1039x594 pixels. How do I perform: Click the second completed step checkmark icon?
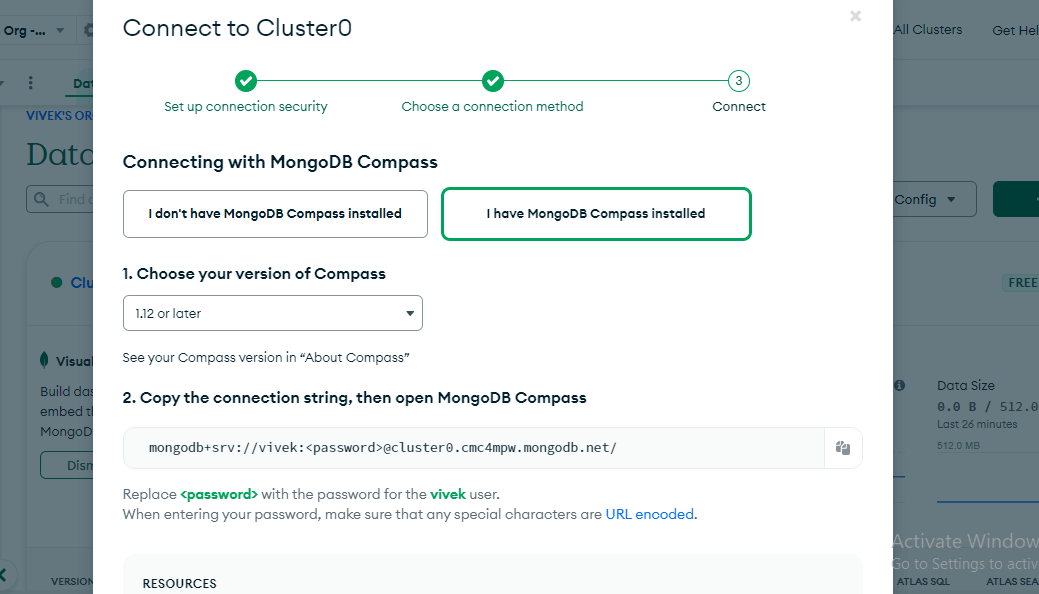[492, 81]
